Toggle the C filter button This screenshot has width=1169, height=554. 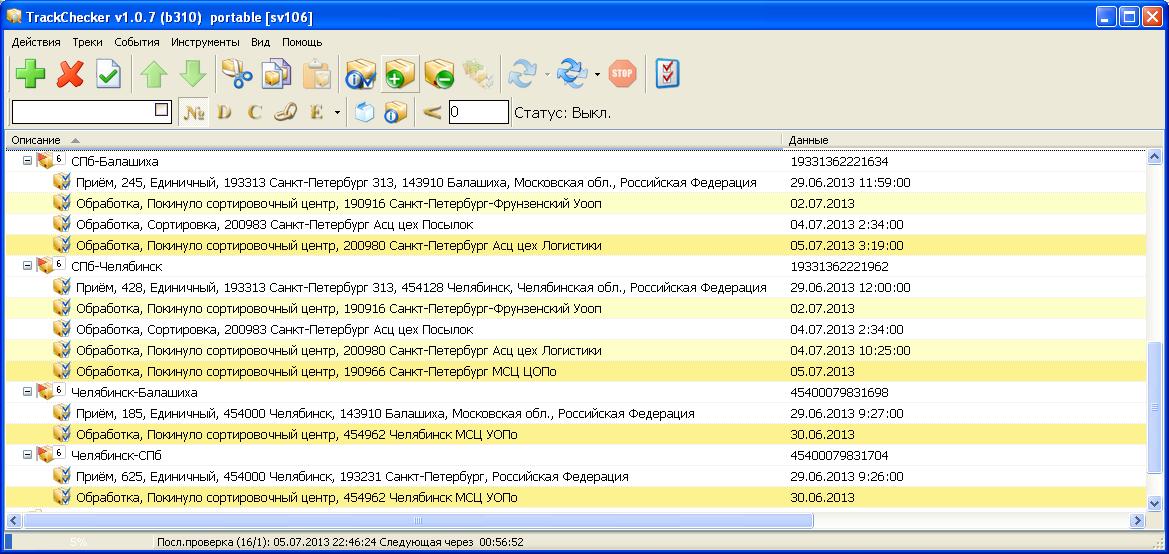click(254, 112)
